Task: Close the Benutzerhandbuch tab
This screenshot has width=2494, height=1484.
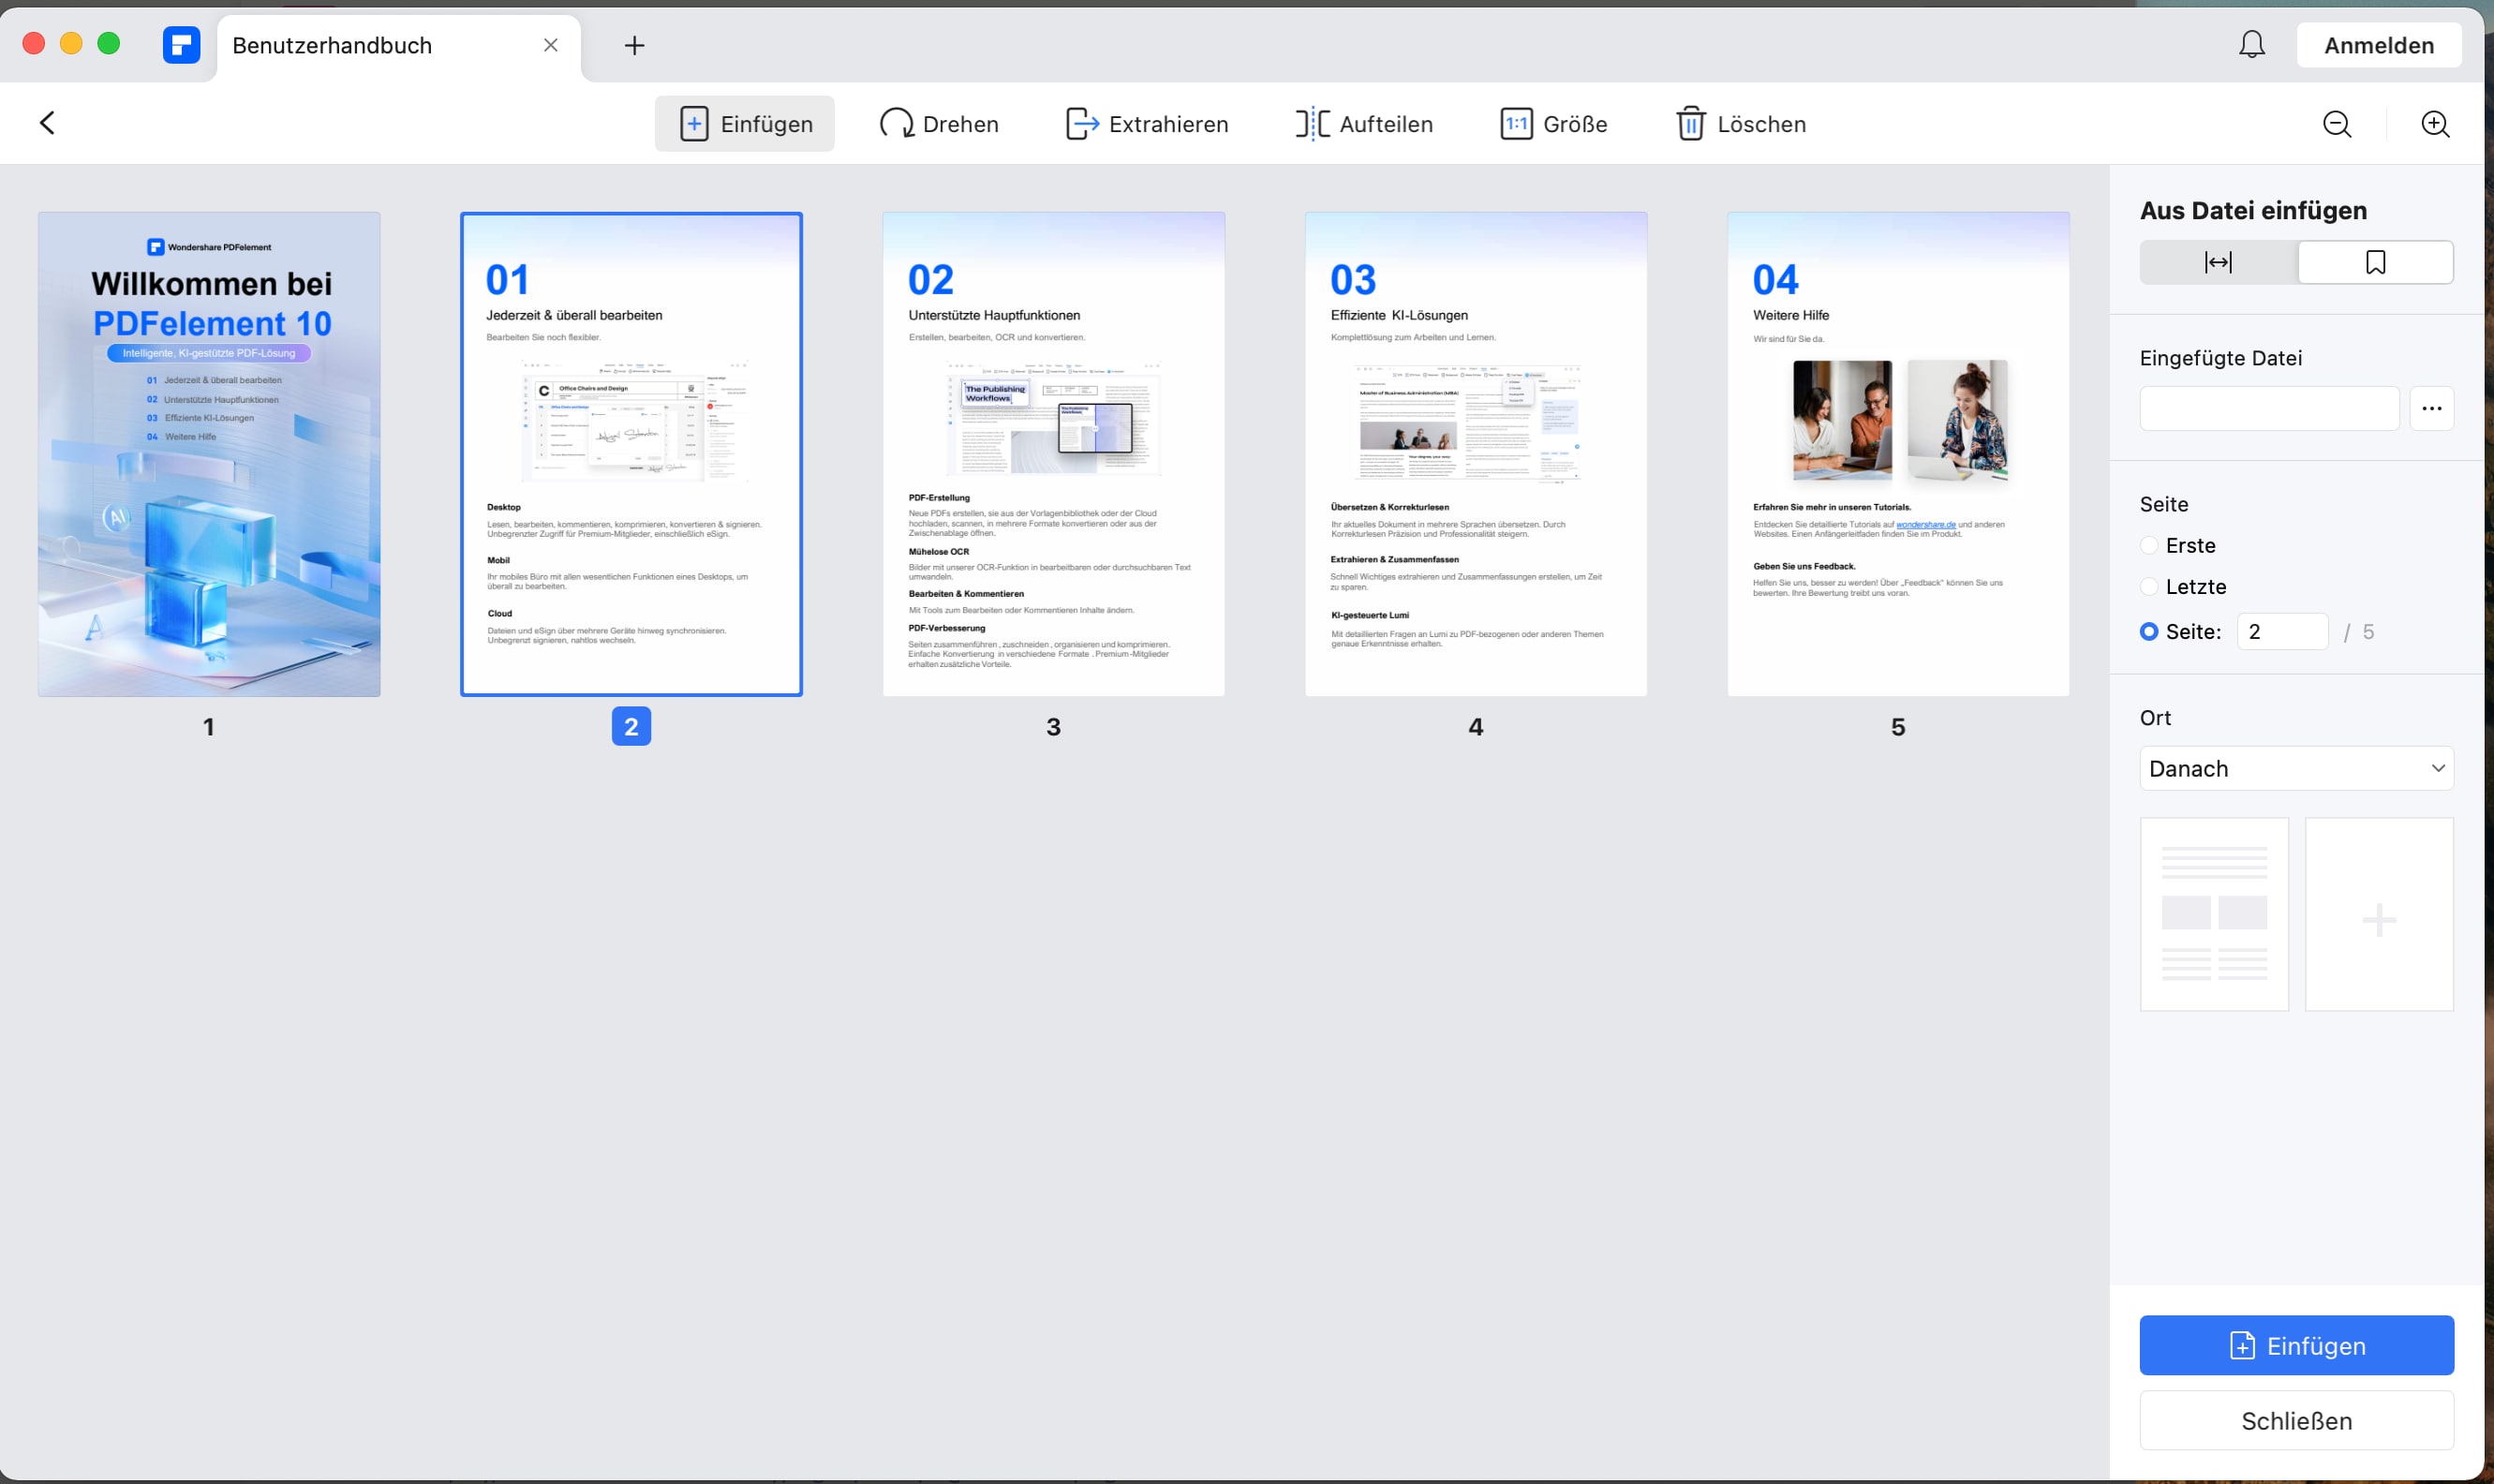Action: click(551, 45)
